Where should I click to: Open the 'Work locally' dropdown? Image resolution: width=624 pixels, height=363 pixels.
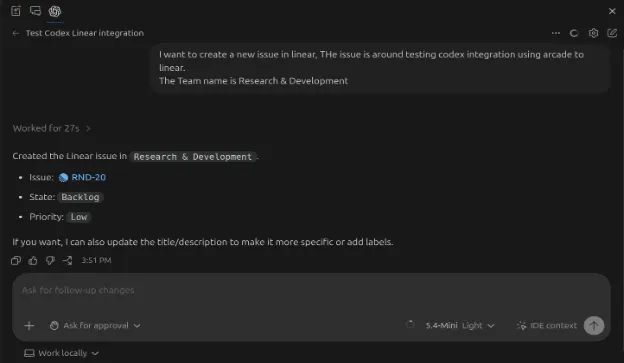point(62,353)
